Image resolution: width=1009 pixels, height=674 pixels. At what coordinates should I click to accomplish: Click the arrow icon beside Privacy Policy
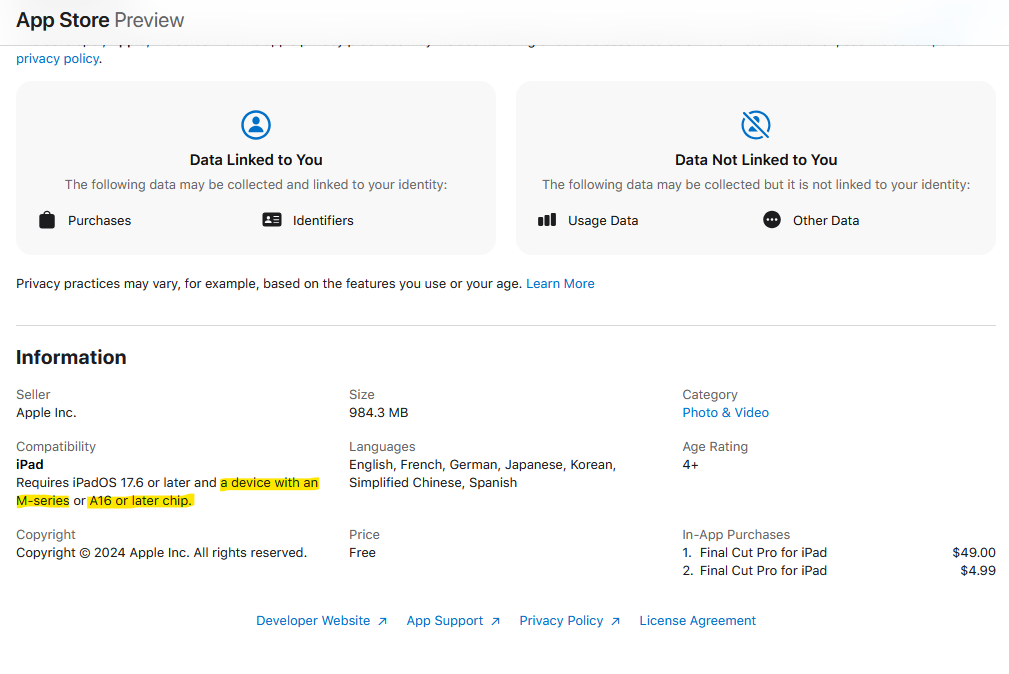(615, 621)
